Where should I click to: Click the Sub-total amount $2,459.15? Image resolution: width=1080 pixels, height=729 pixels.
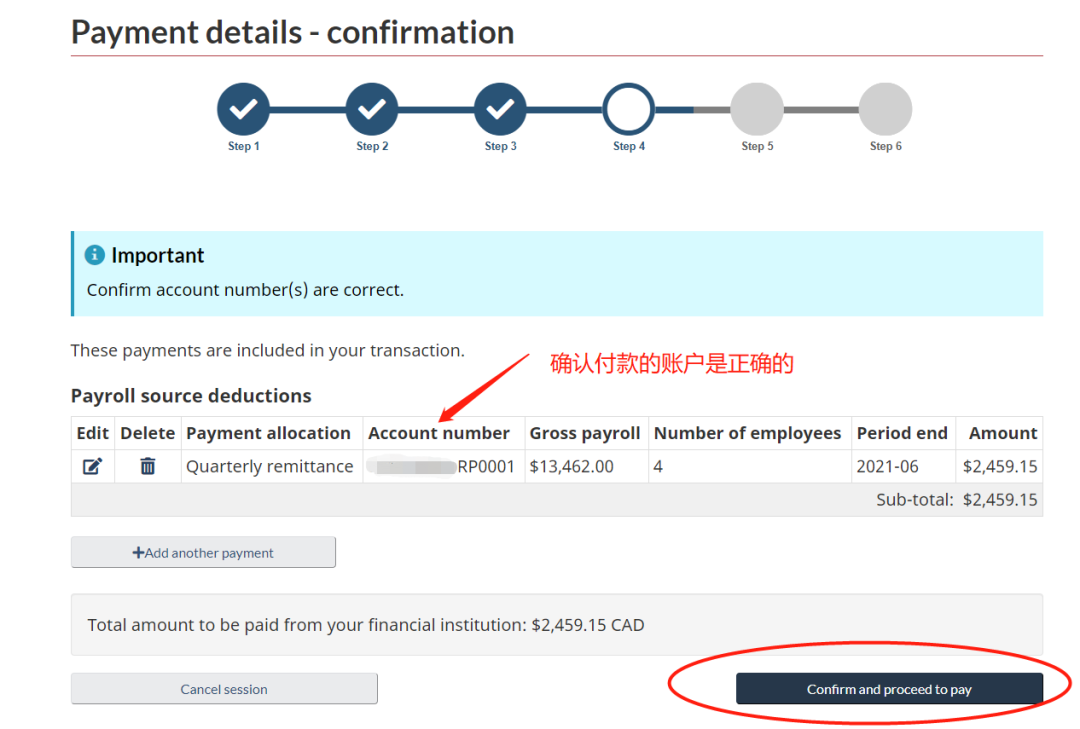pyautogui.click(x=1000, y=499)
